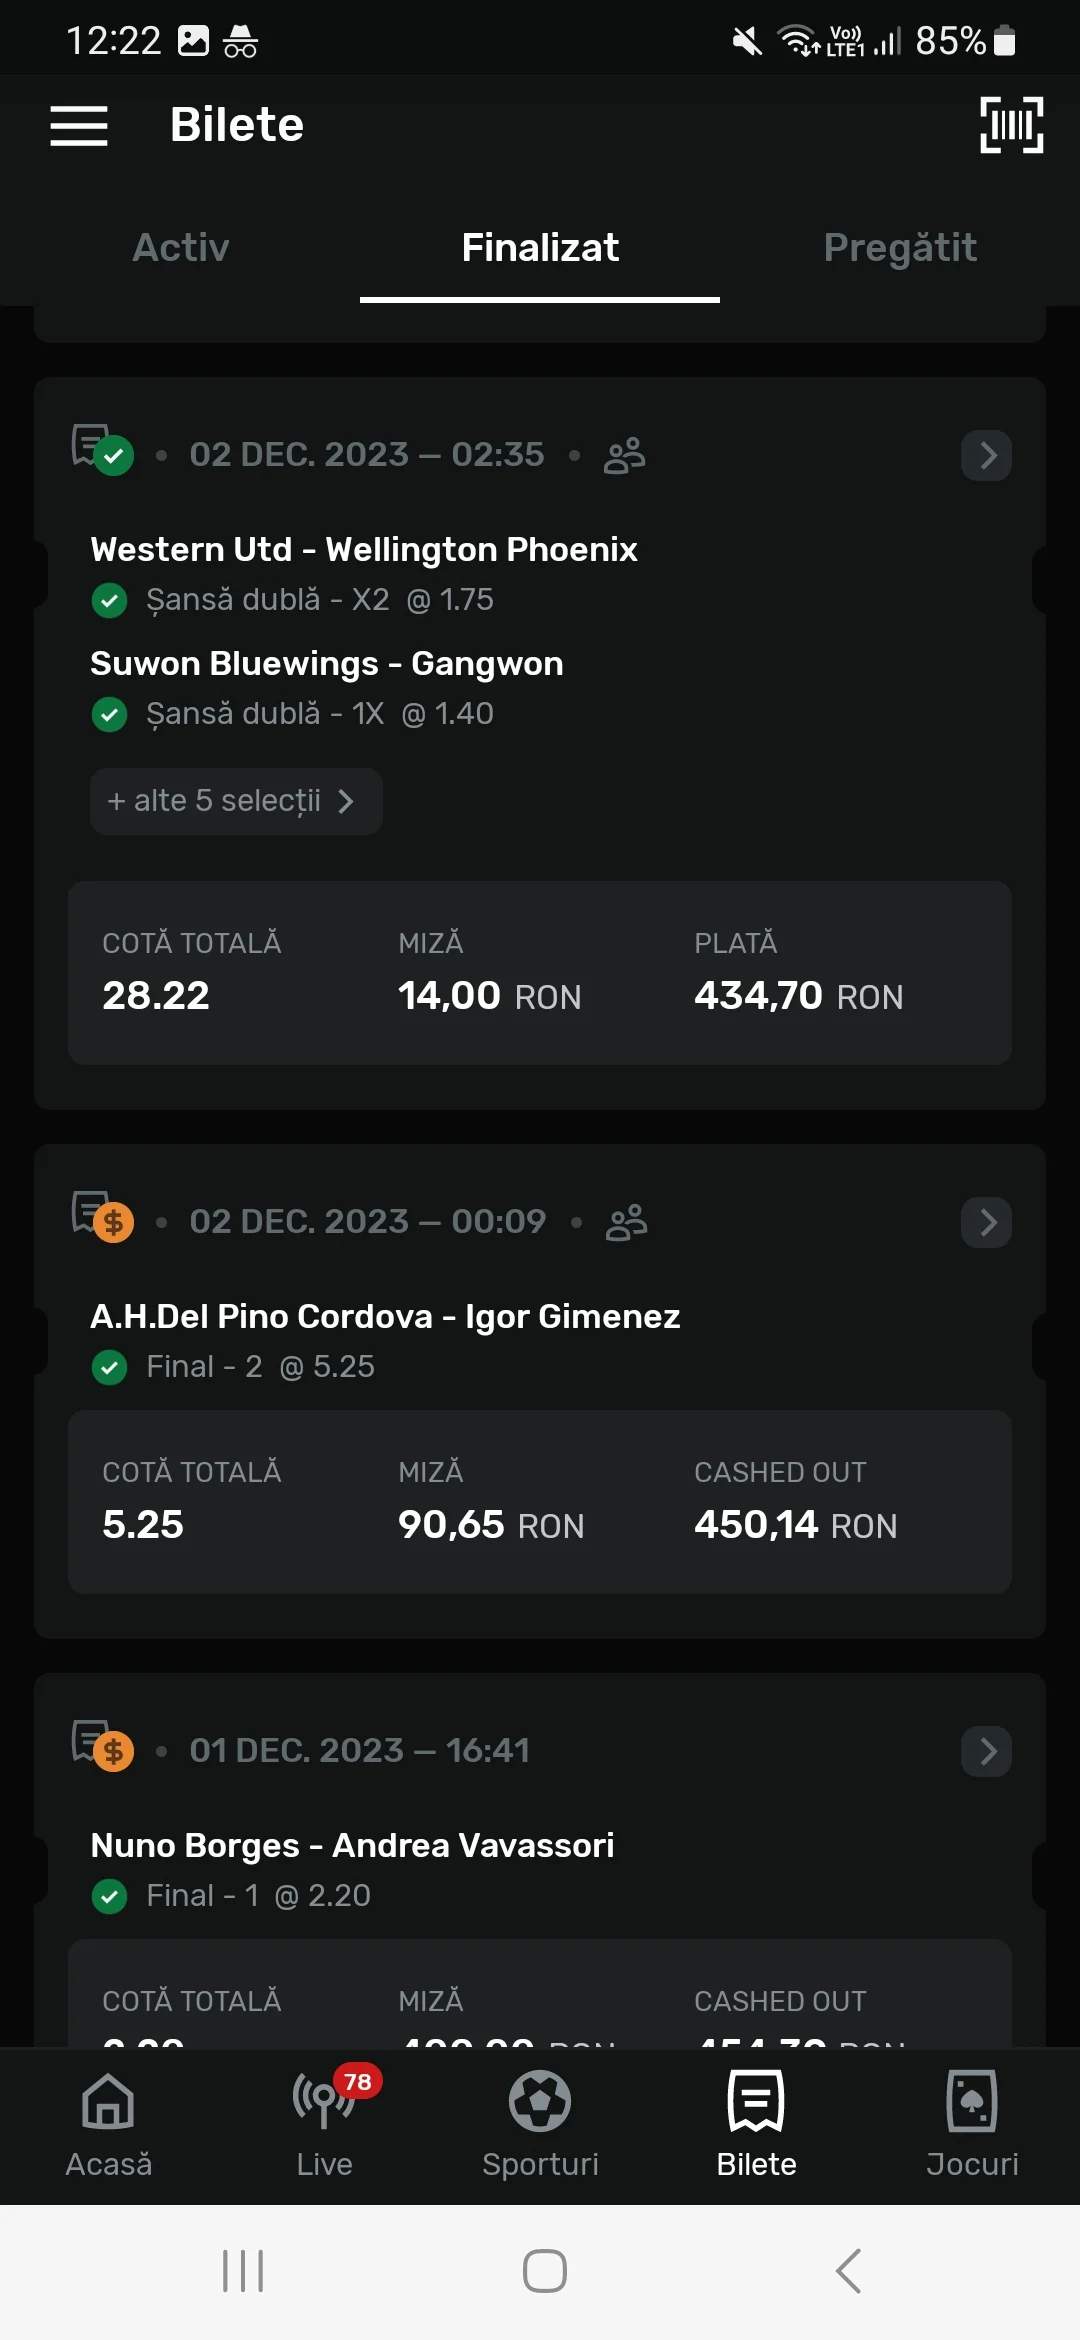Expand the 02 Dec 00:09 ticket arrow

pos(987,1222)
